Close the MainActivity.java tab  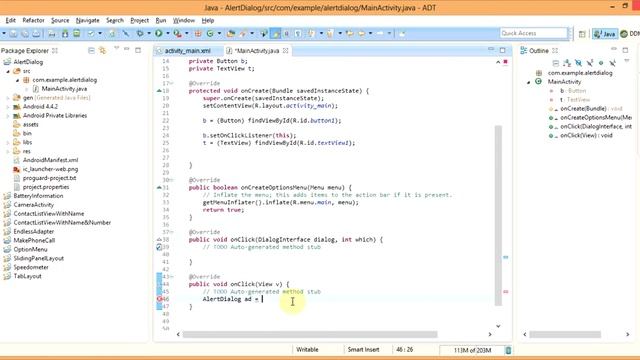(x=285, y=51)
